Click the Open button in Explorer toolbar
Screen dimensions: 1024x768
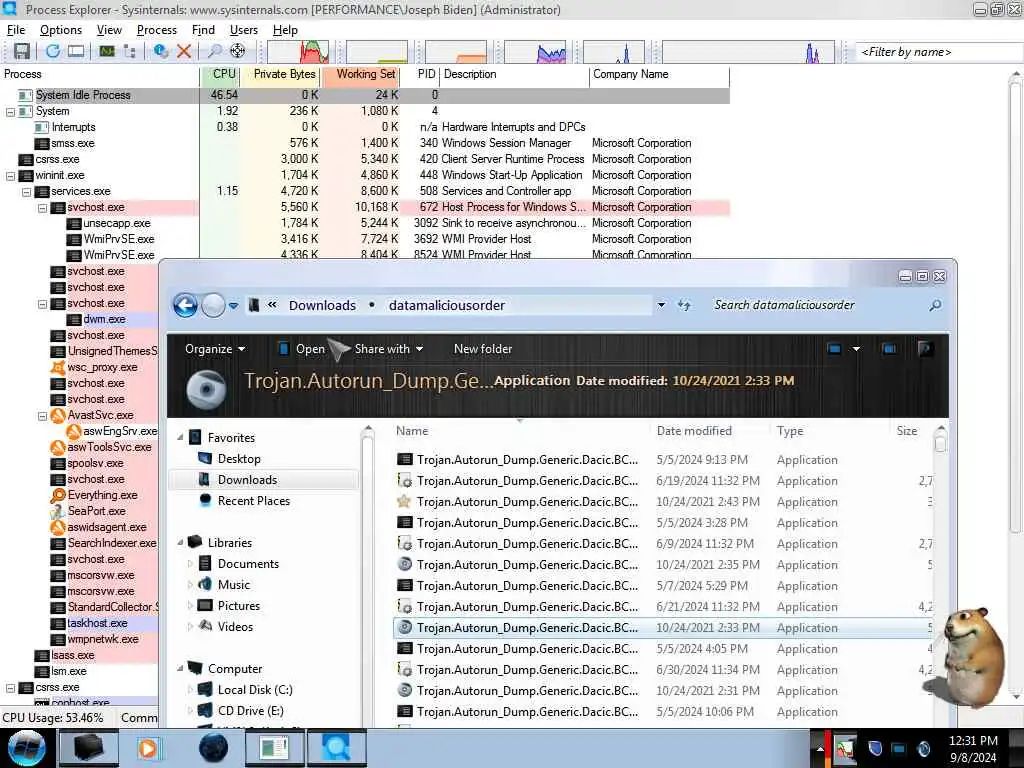(302, 349)
